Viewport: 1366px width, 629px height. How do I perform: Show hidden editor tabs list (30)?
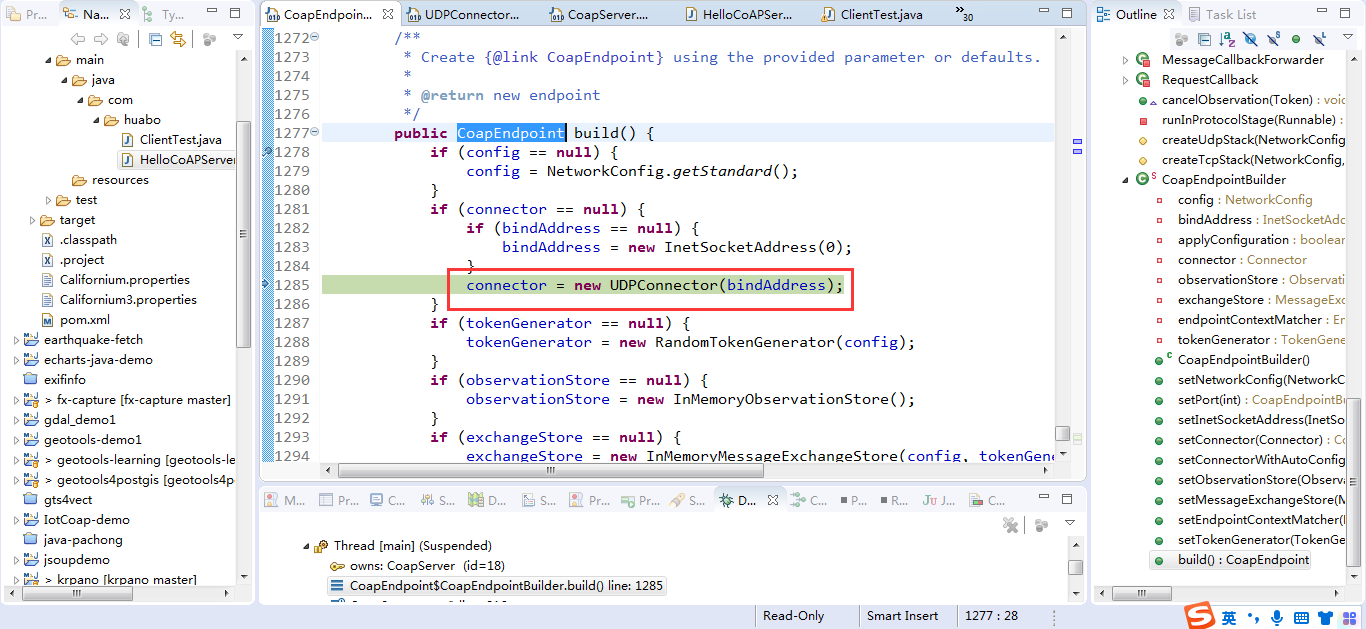click(x=964, y=15)
